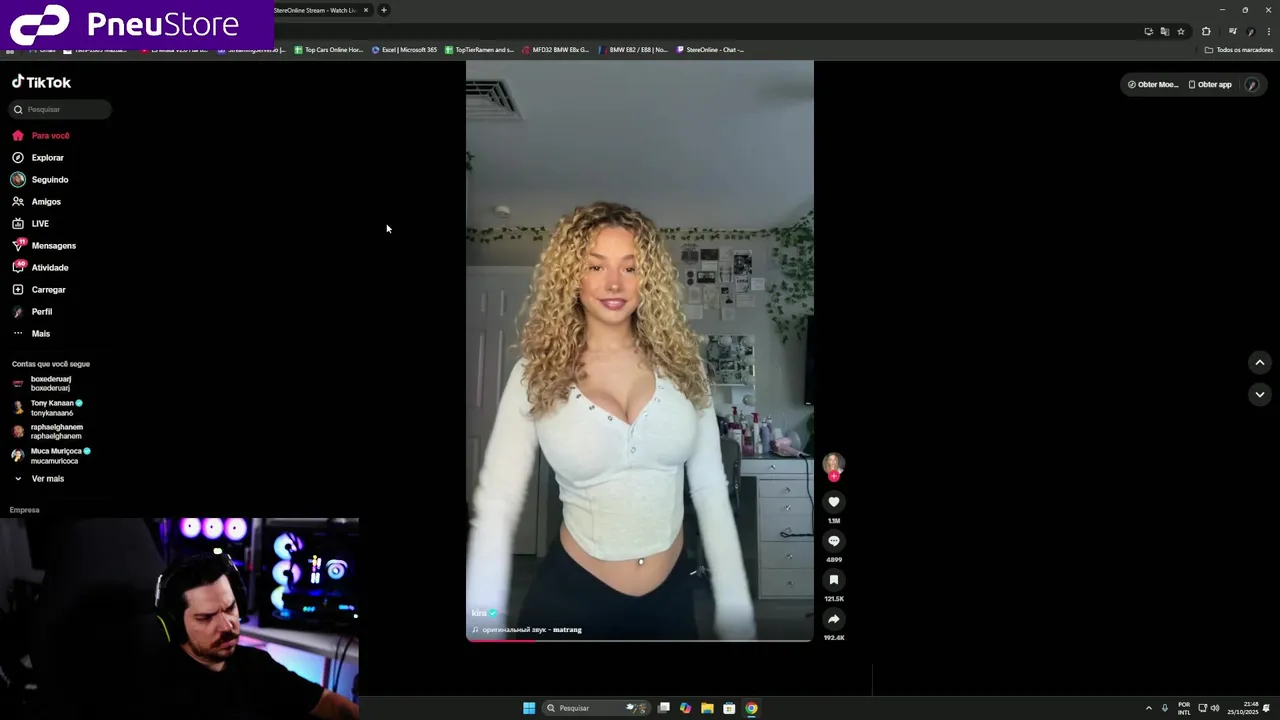Open Copilot from the taskbar
This screenshot has width=1280, height=720.
[x=685, y=708]
